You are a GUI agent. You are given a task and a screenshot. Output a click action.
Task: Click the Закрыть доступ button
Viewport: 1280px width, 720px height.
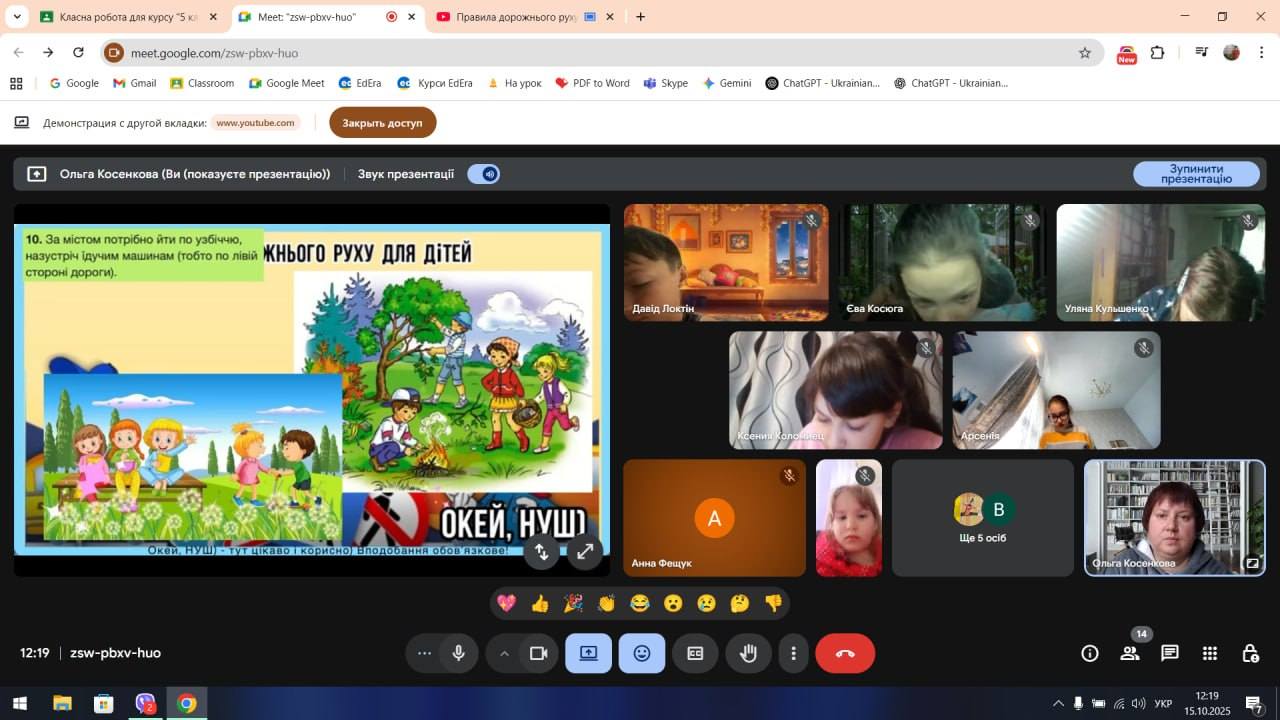coord(382,123)
